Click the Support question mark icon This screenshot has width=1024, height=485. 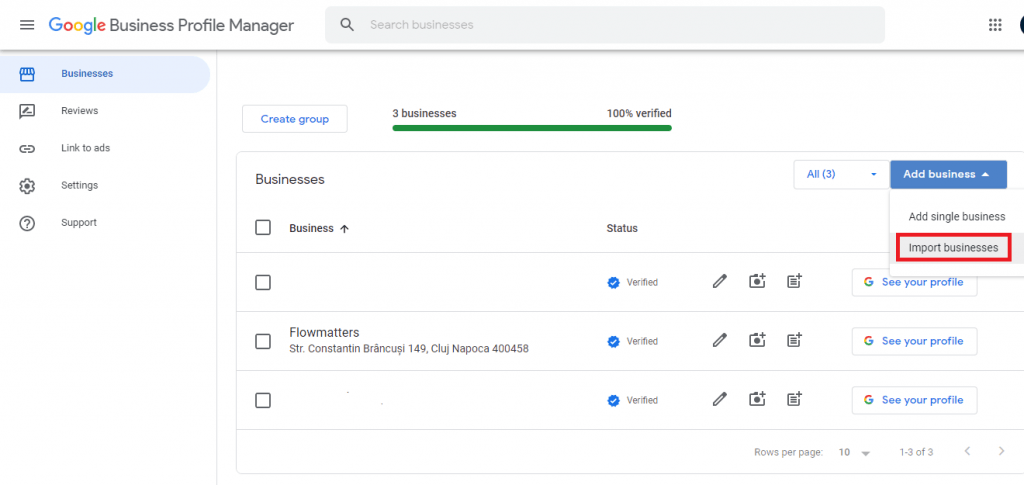(27, 223)
